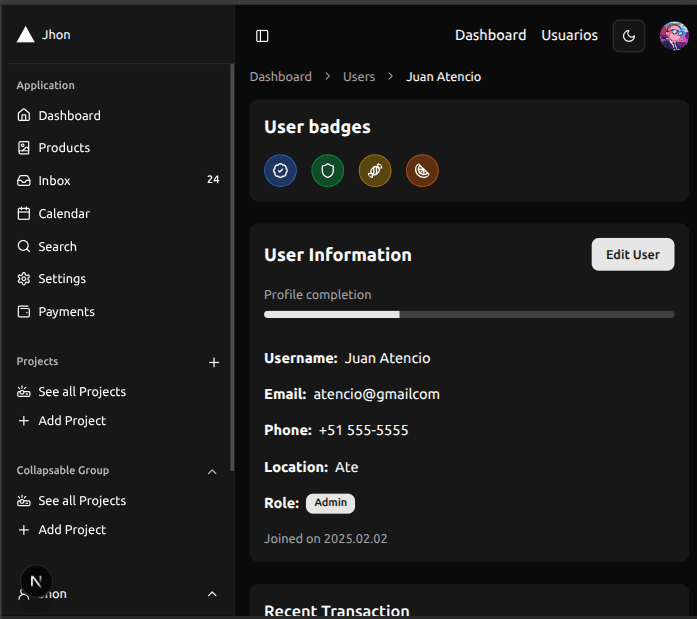Image resolution: width=697 pixels, height=619 pixels.
Task: Click the blue verified badge icon
Action: point(280,171)
